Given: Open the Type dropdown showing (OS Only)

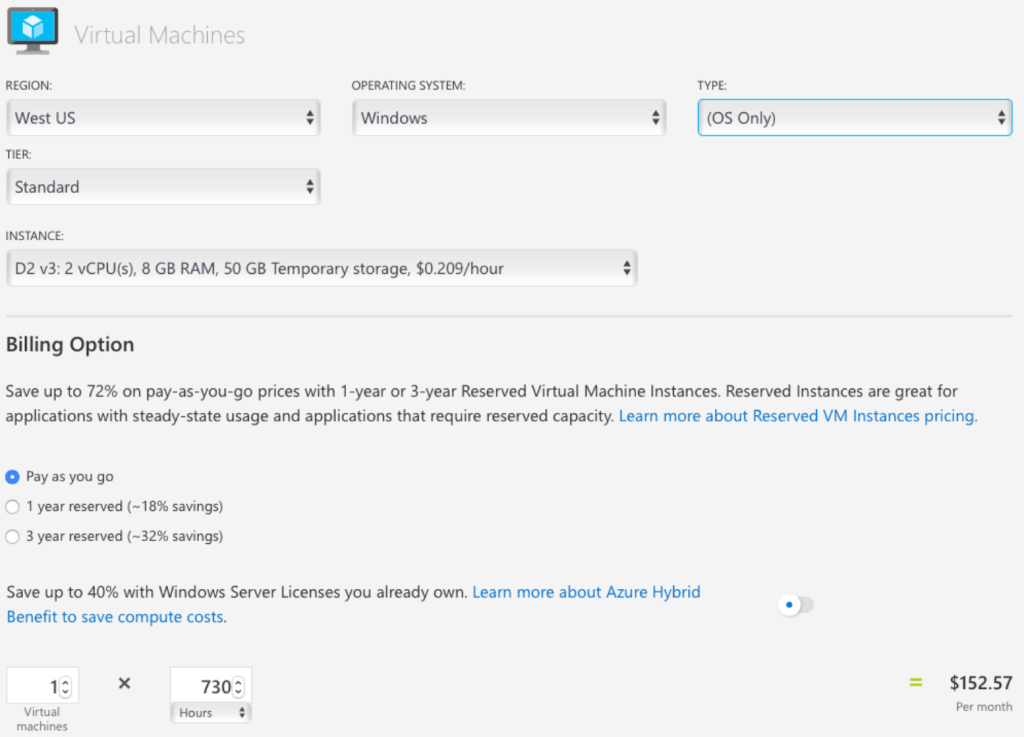Looking at the screenshot, I should point(855,118).
